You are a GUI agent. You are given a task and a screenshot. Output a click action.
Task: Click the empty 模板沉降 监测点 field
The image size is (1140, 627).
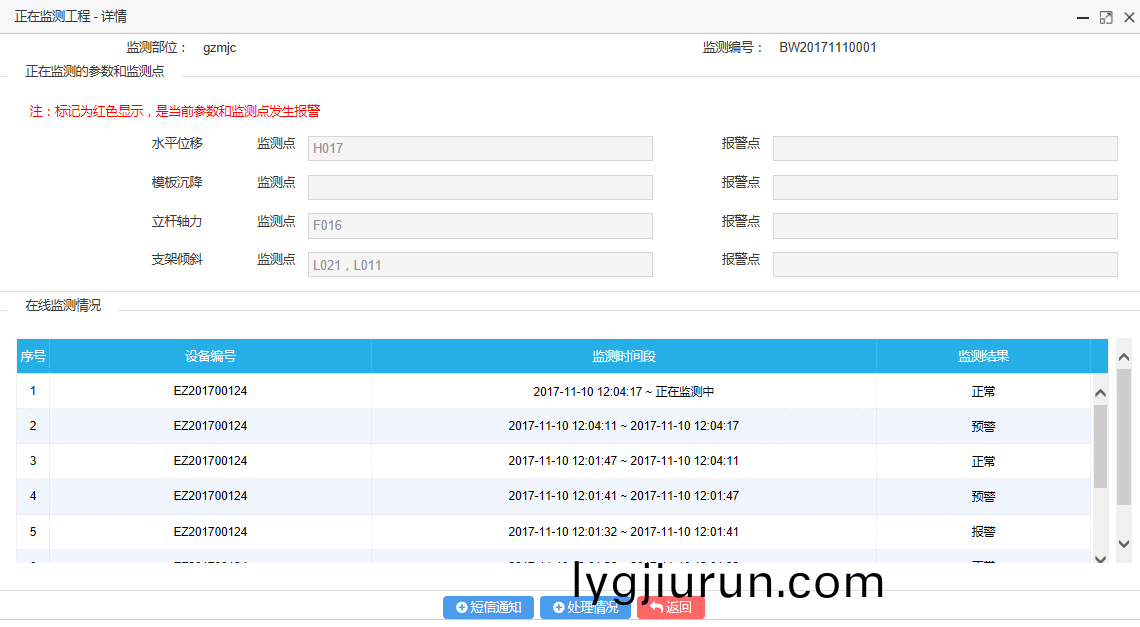[480, 188]
